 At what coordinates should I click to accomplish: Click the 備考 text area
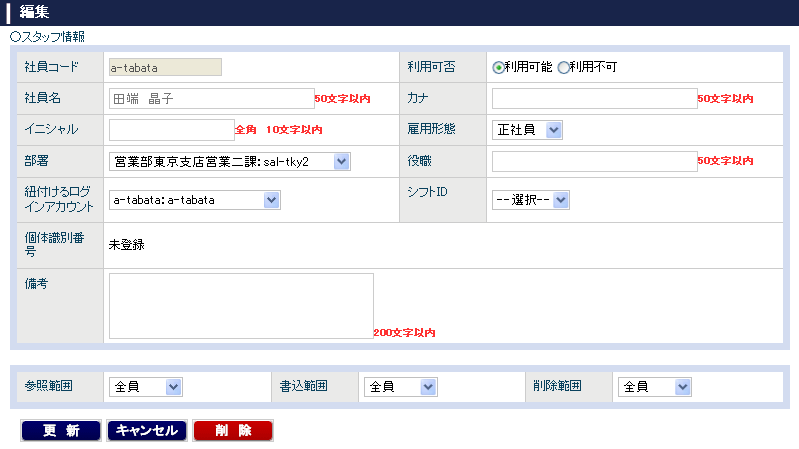click(241, 306)
